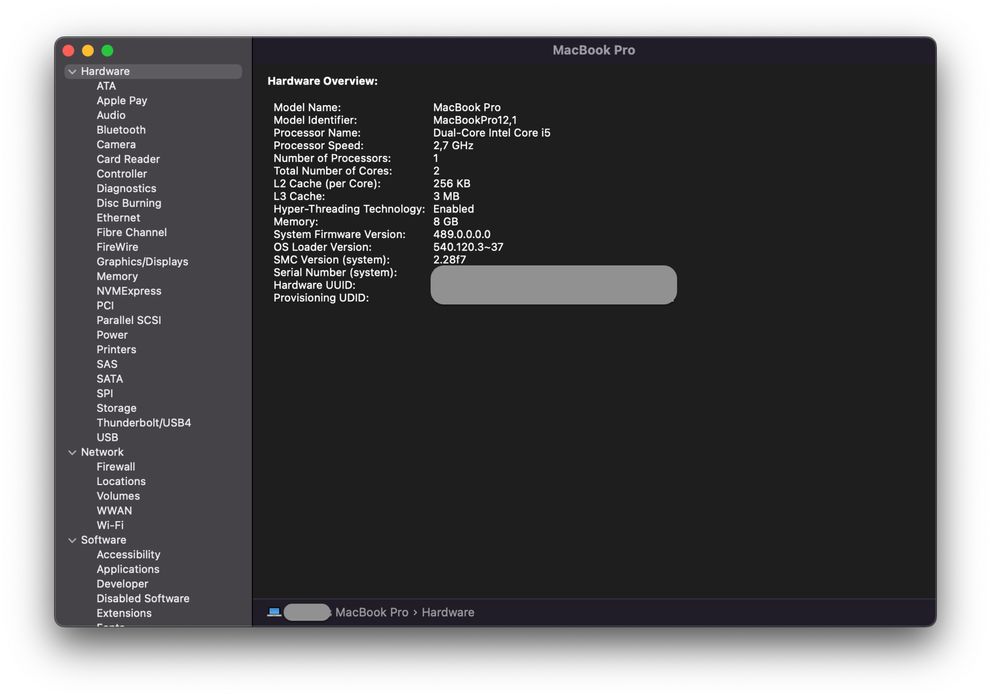991x699 pixels.
Task: Select the Software category label
Action: click(x=103, y=540)
